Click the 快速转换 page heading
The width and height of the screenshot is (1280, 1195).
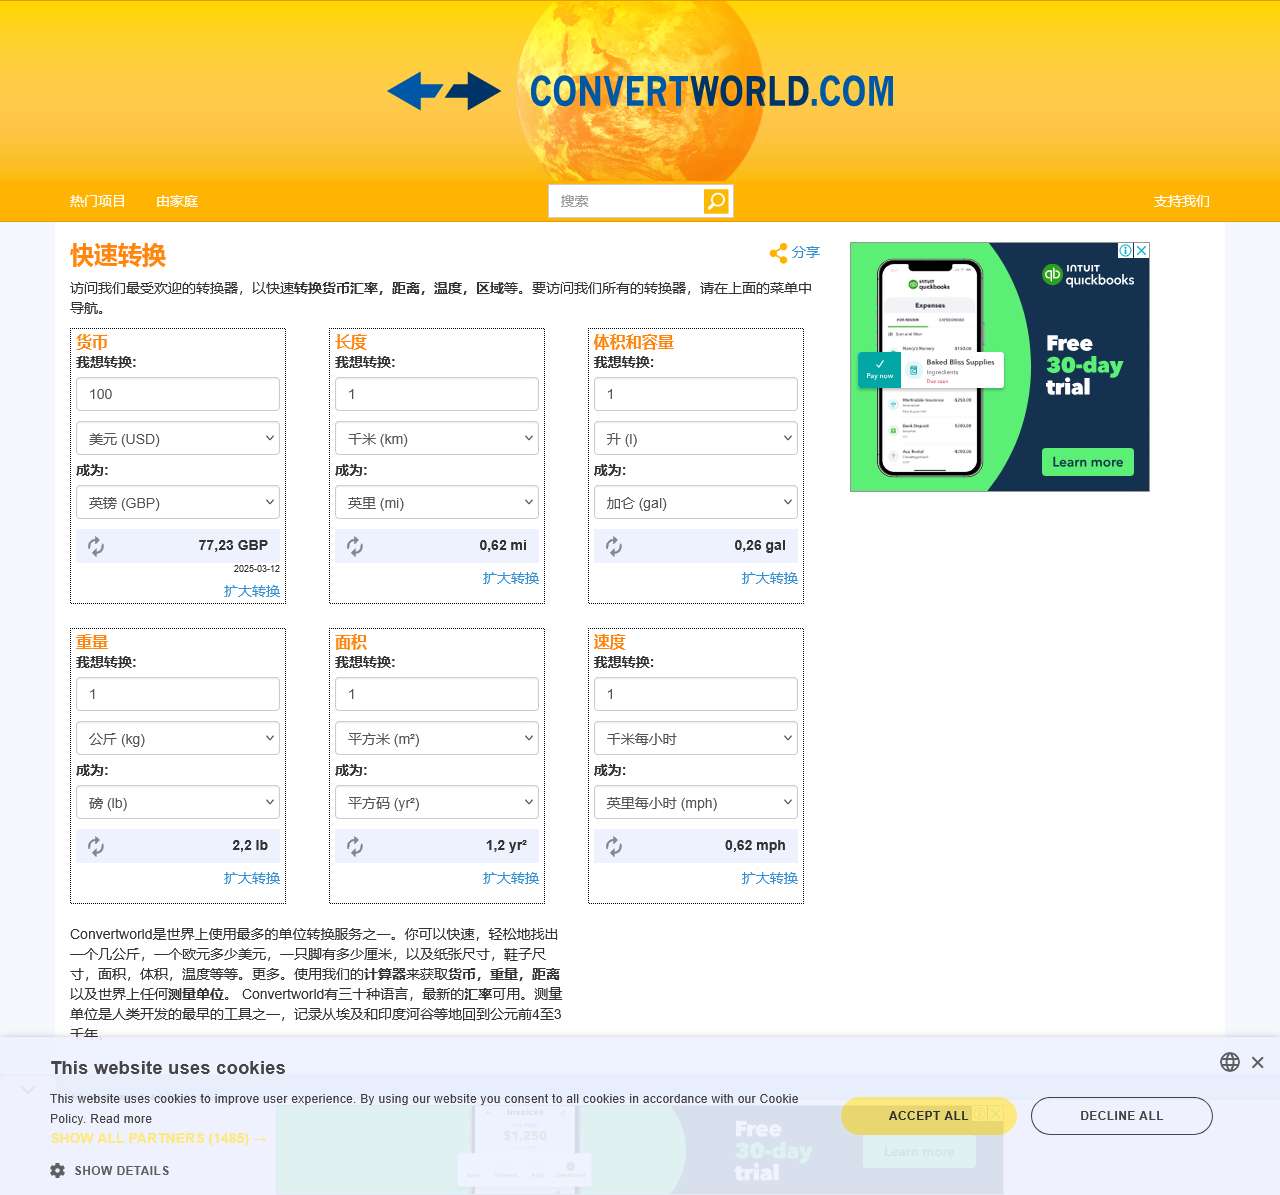pos(118,255)
